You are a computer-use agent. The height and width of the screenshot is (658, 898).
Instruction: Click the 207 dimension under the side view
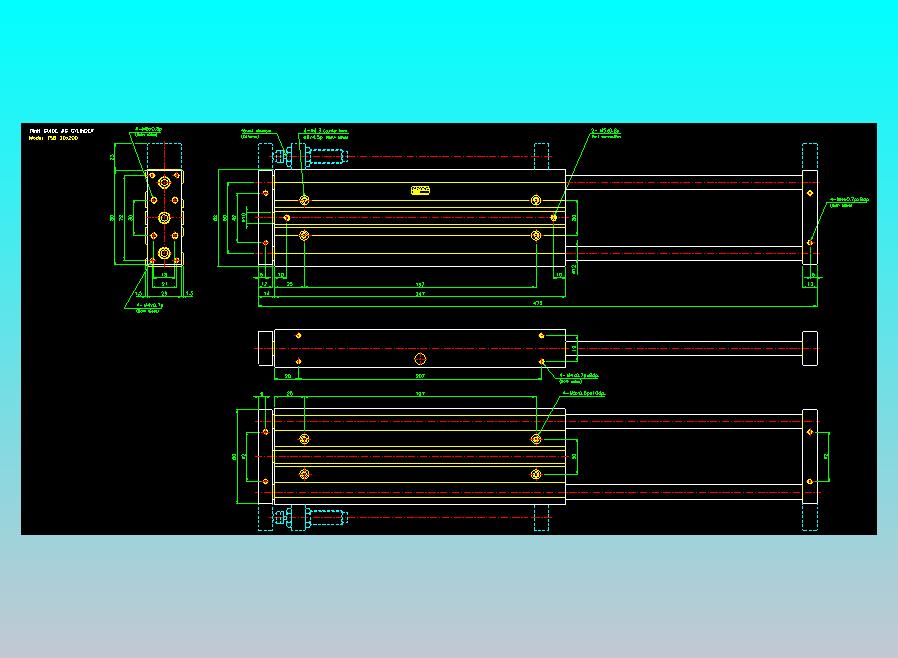pyautogui.click(x=420, y=376)
